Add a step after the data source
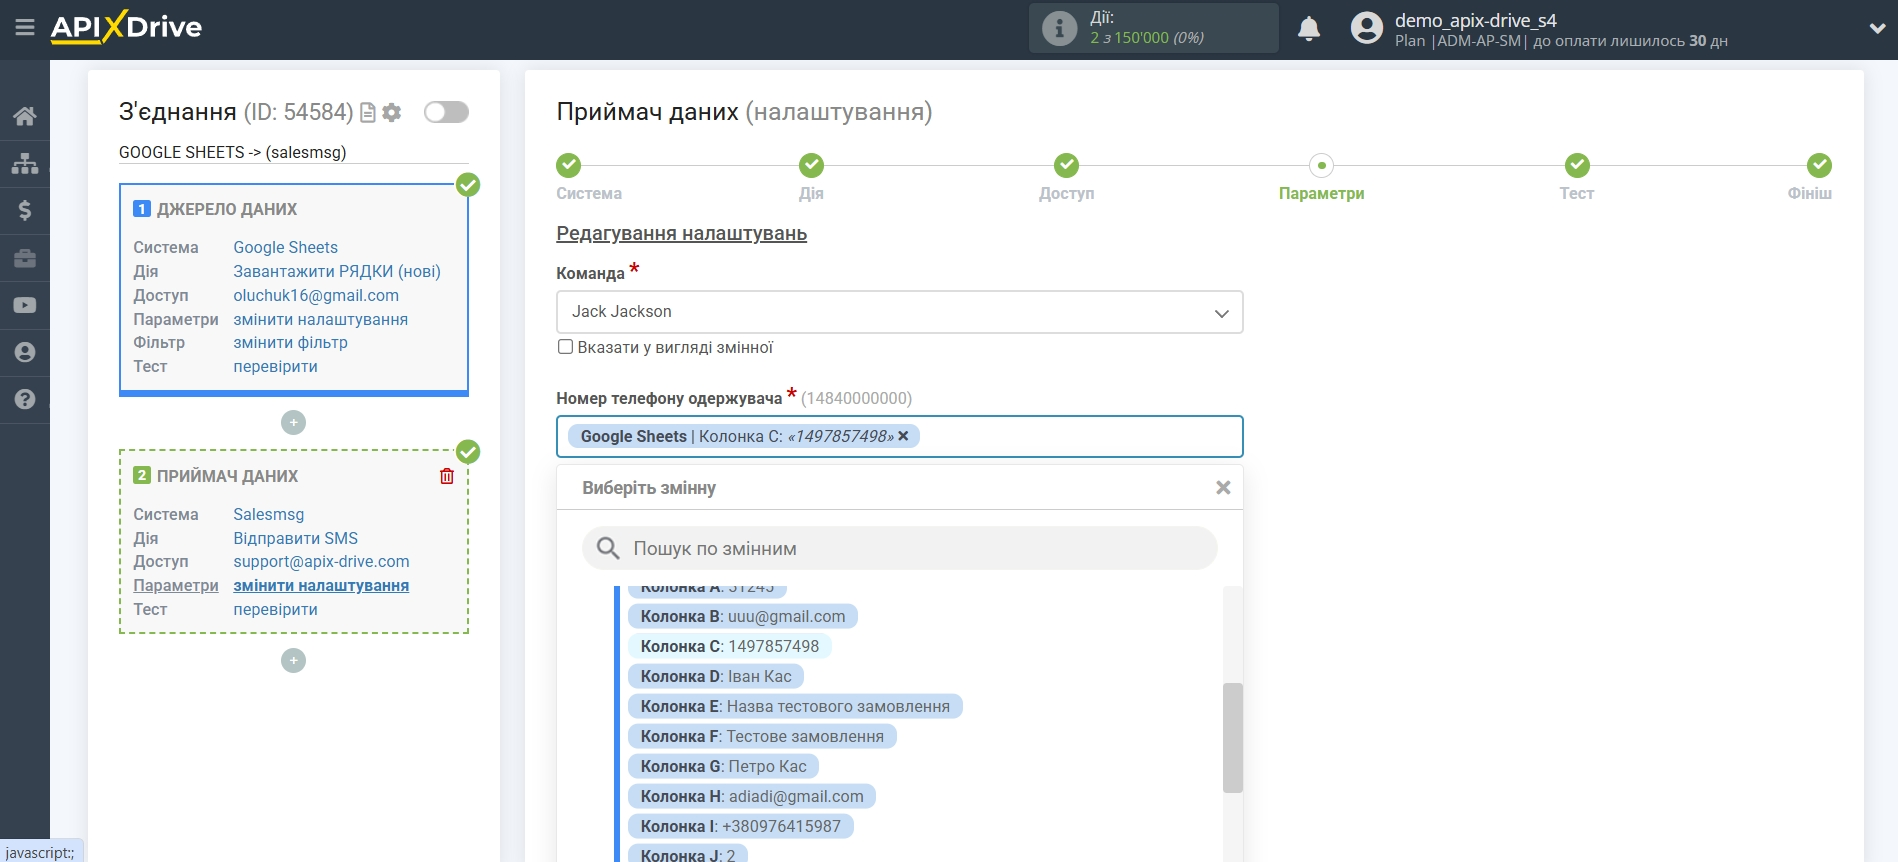 click(293, 423)
